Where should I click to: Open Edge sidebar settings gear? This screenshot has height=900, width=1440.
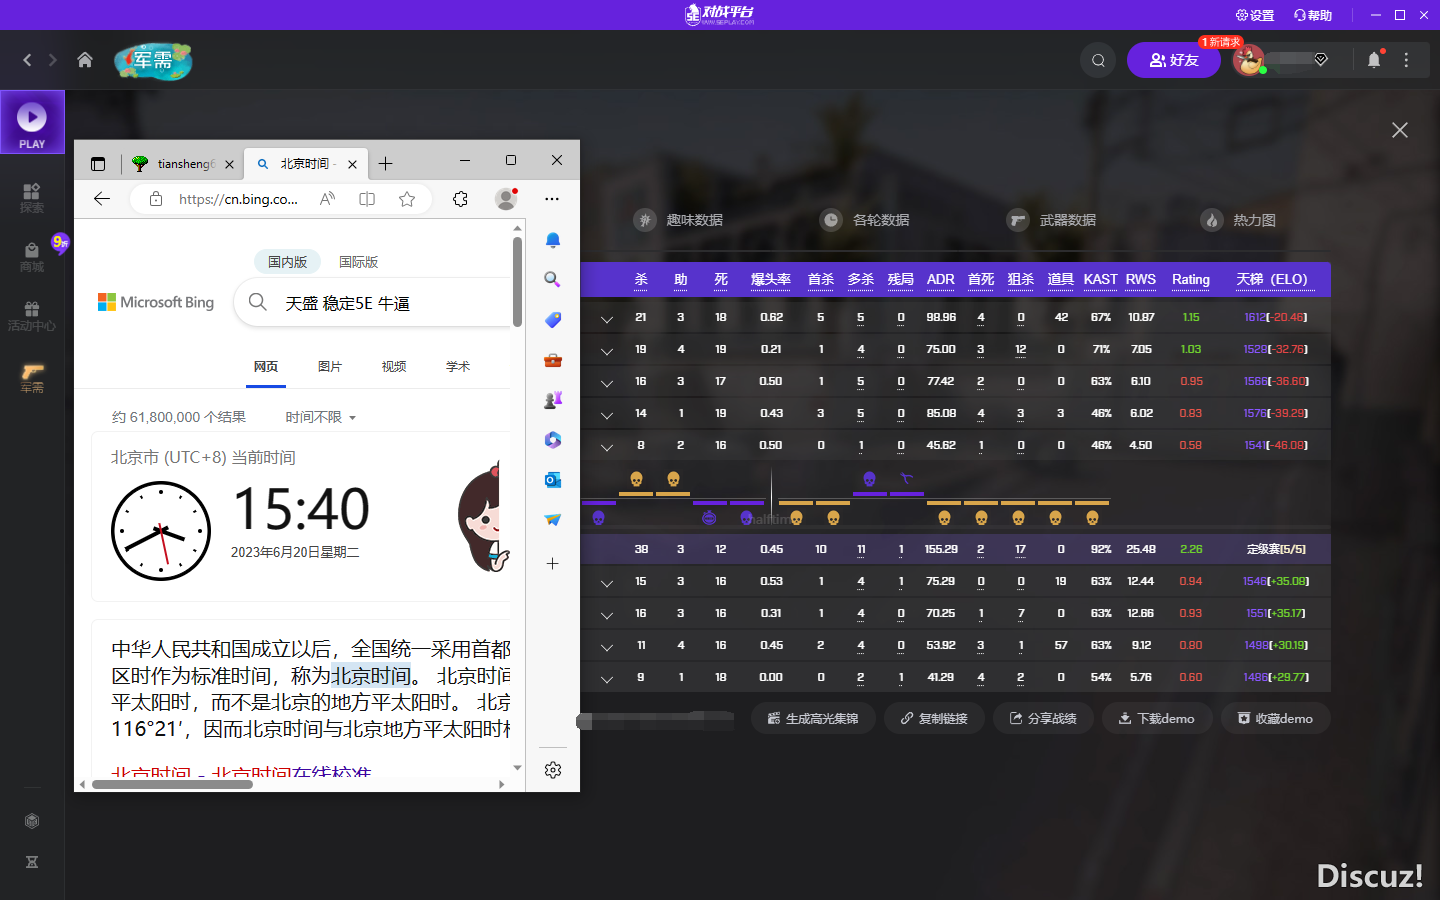pyautogui.click(x=553, y=770)
